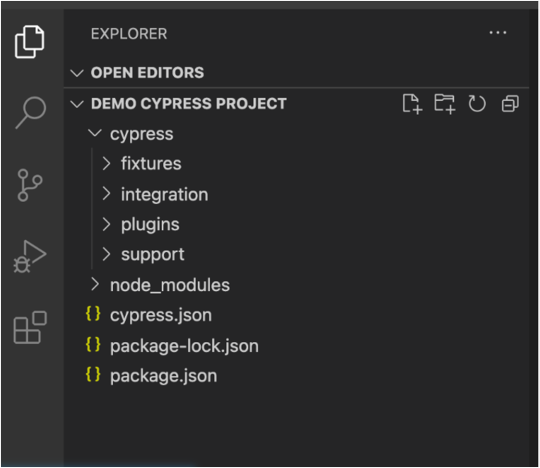Select the cypress folder name

click(142, 134)
